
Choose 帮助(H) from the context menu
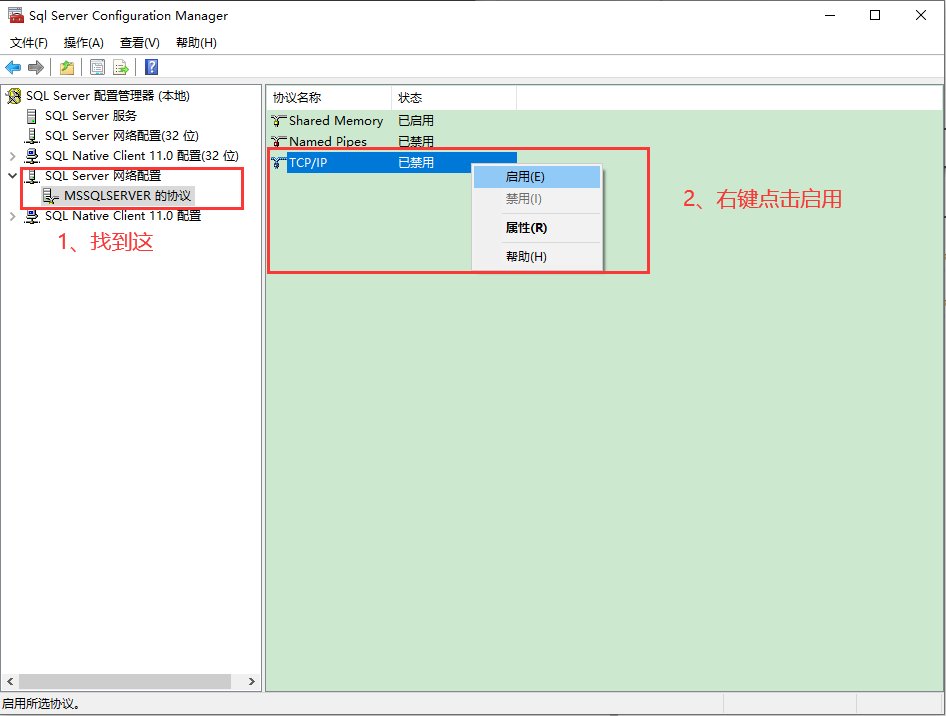(537, 256)
